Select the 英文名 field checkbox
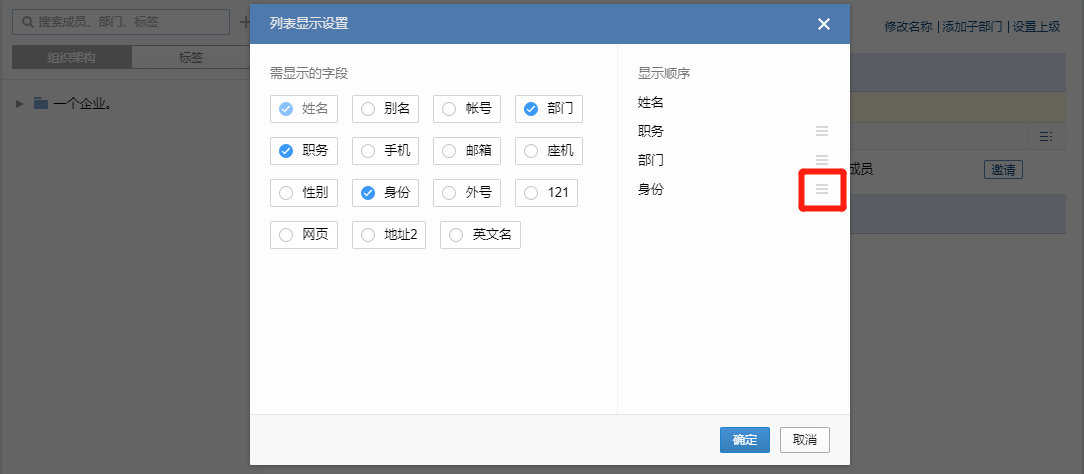This screenshot has width=1084, height=474. [x=456, y=235]
